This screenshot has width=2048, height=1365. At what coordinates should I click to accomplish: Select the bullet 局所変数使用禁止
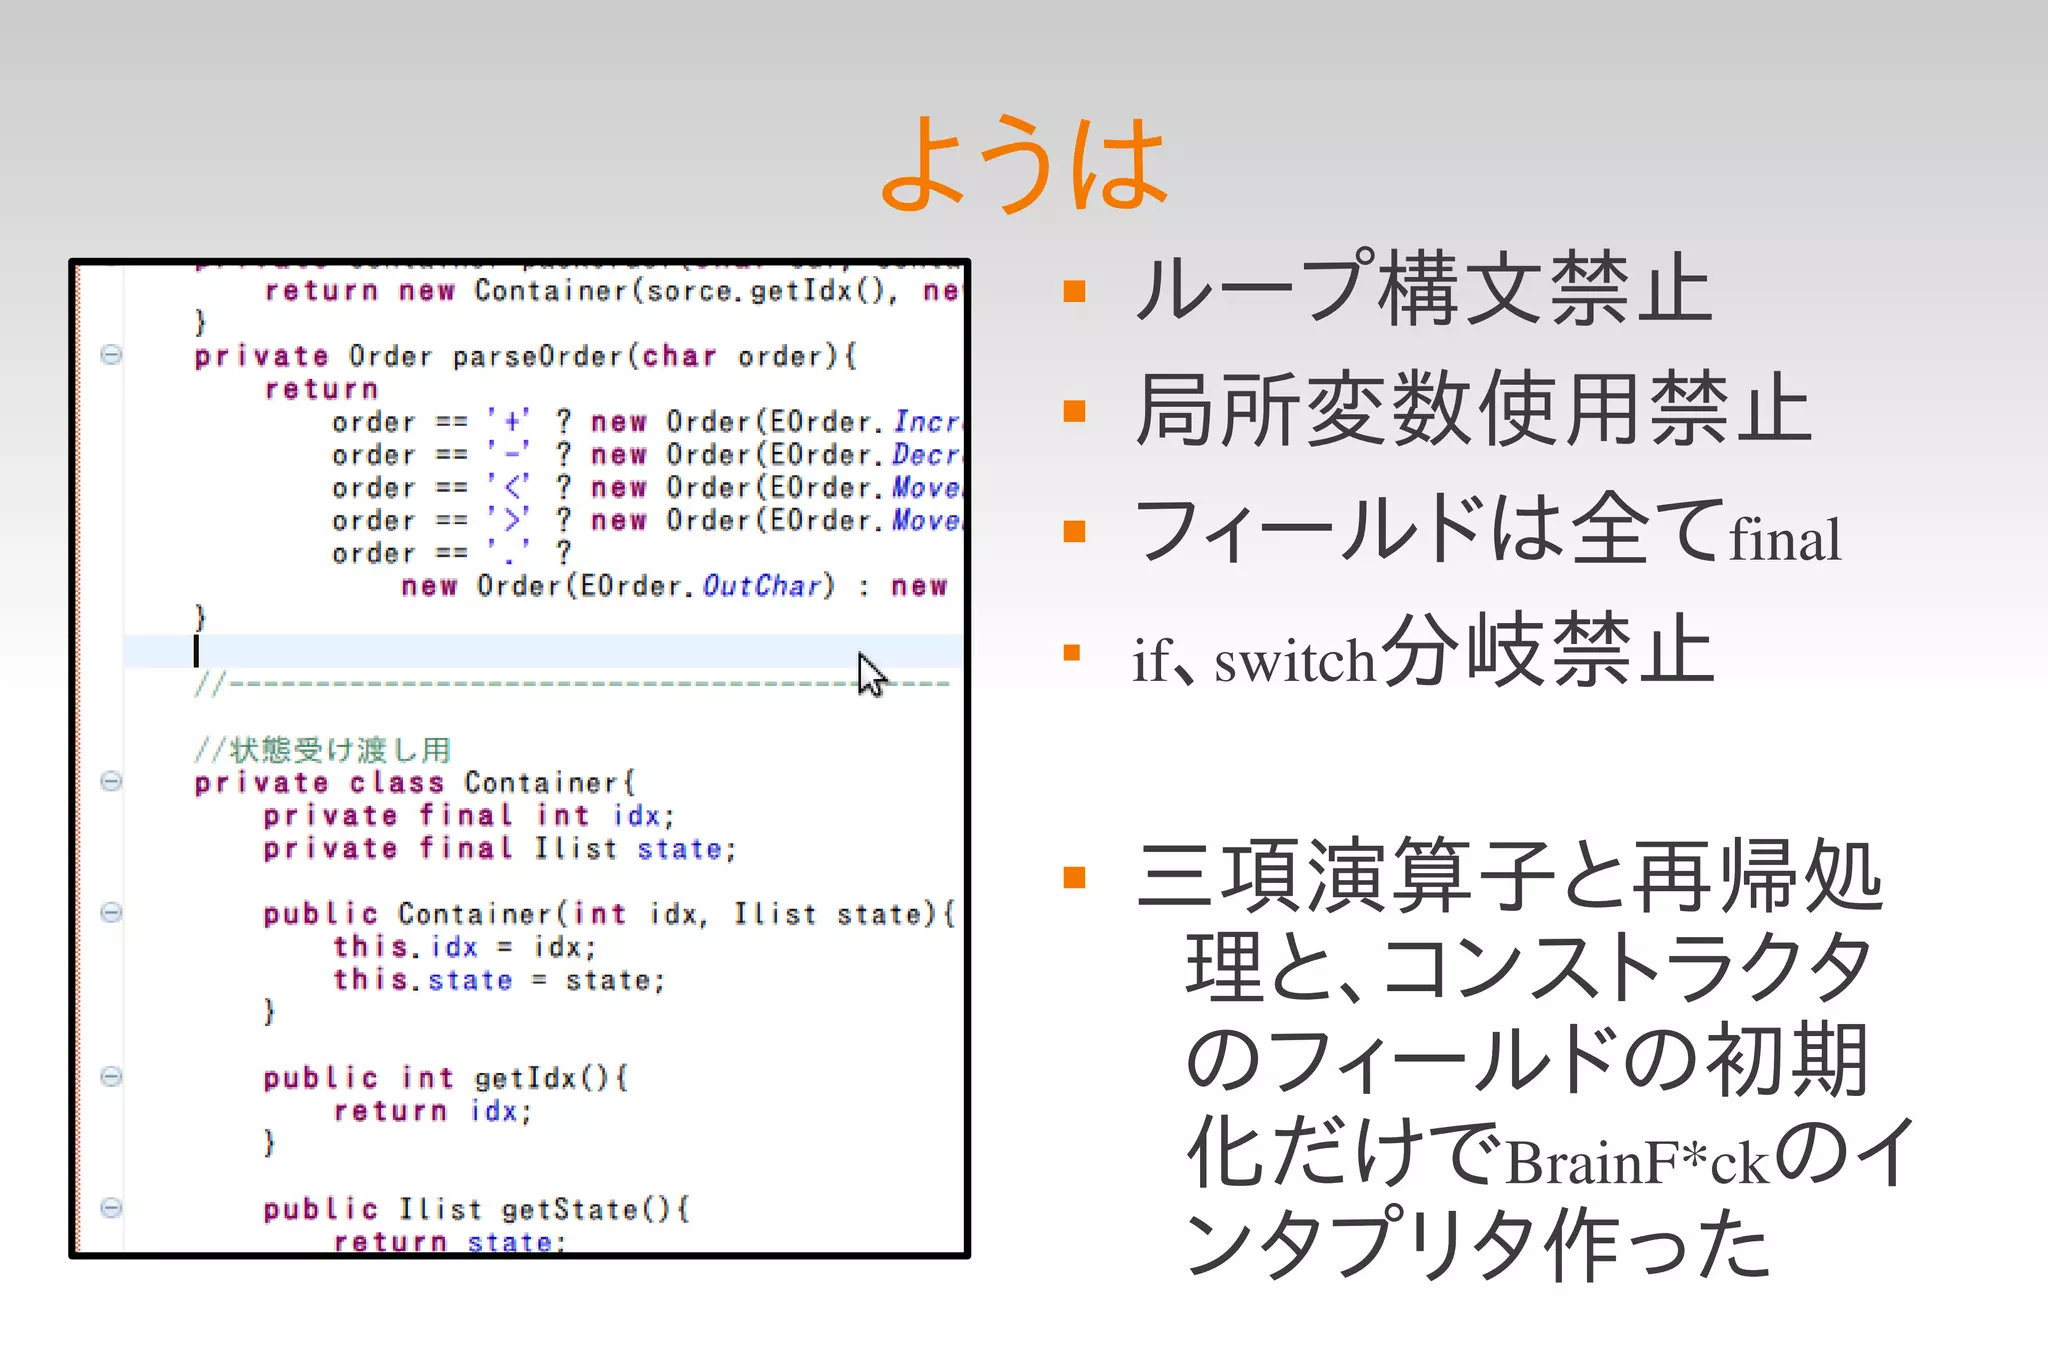point(1472,408)
